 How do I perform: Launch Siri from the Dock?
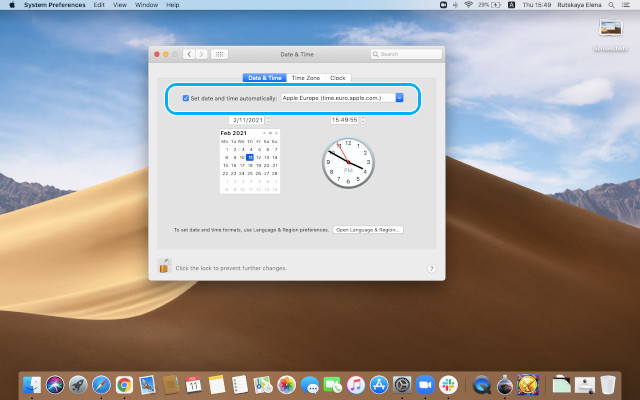click(55, 385)
